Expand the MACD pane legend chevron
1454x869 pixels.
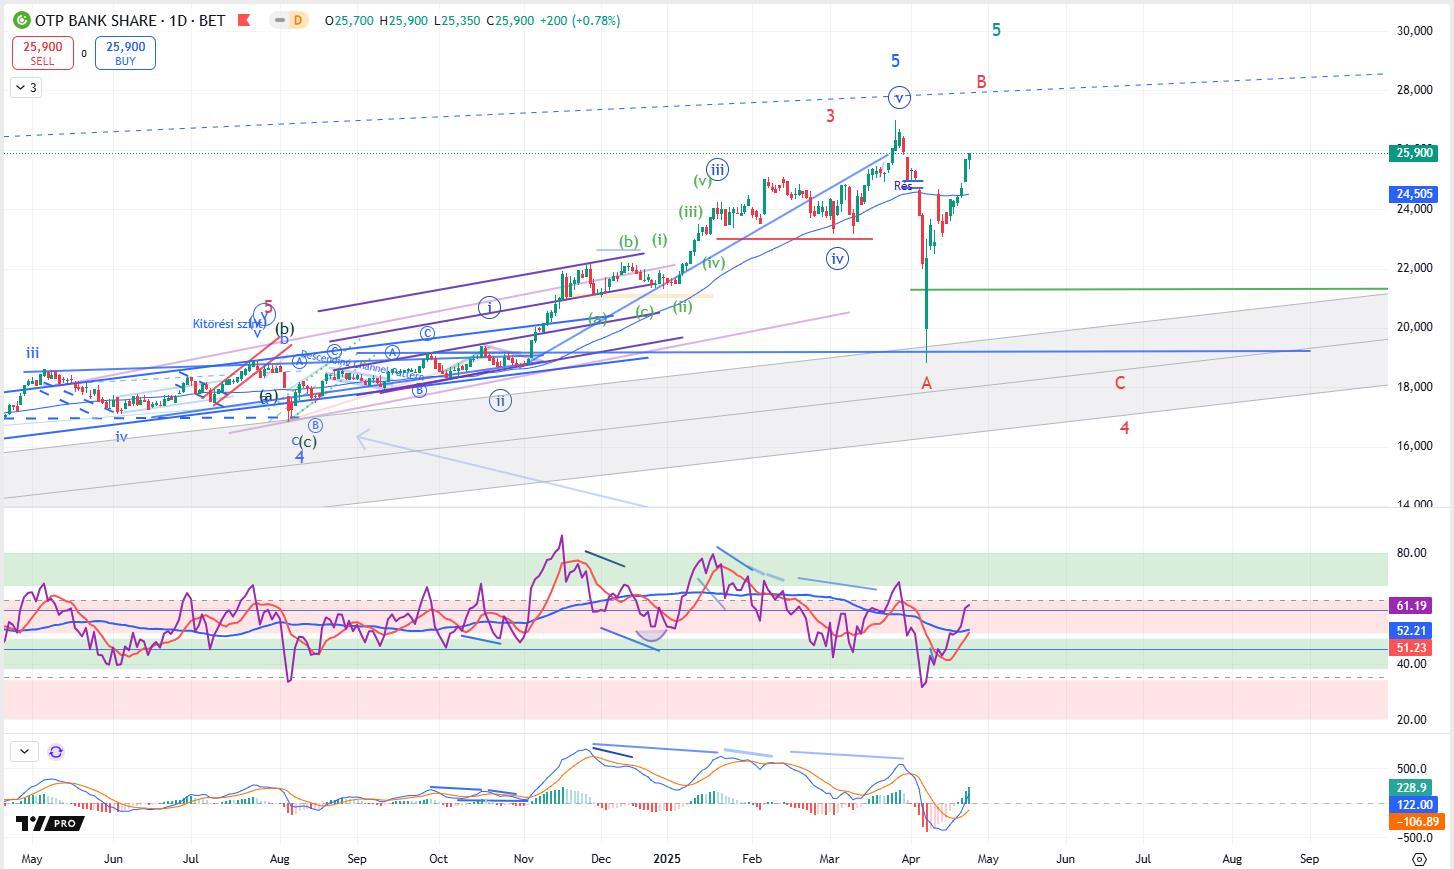[24, 751]
